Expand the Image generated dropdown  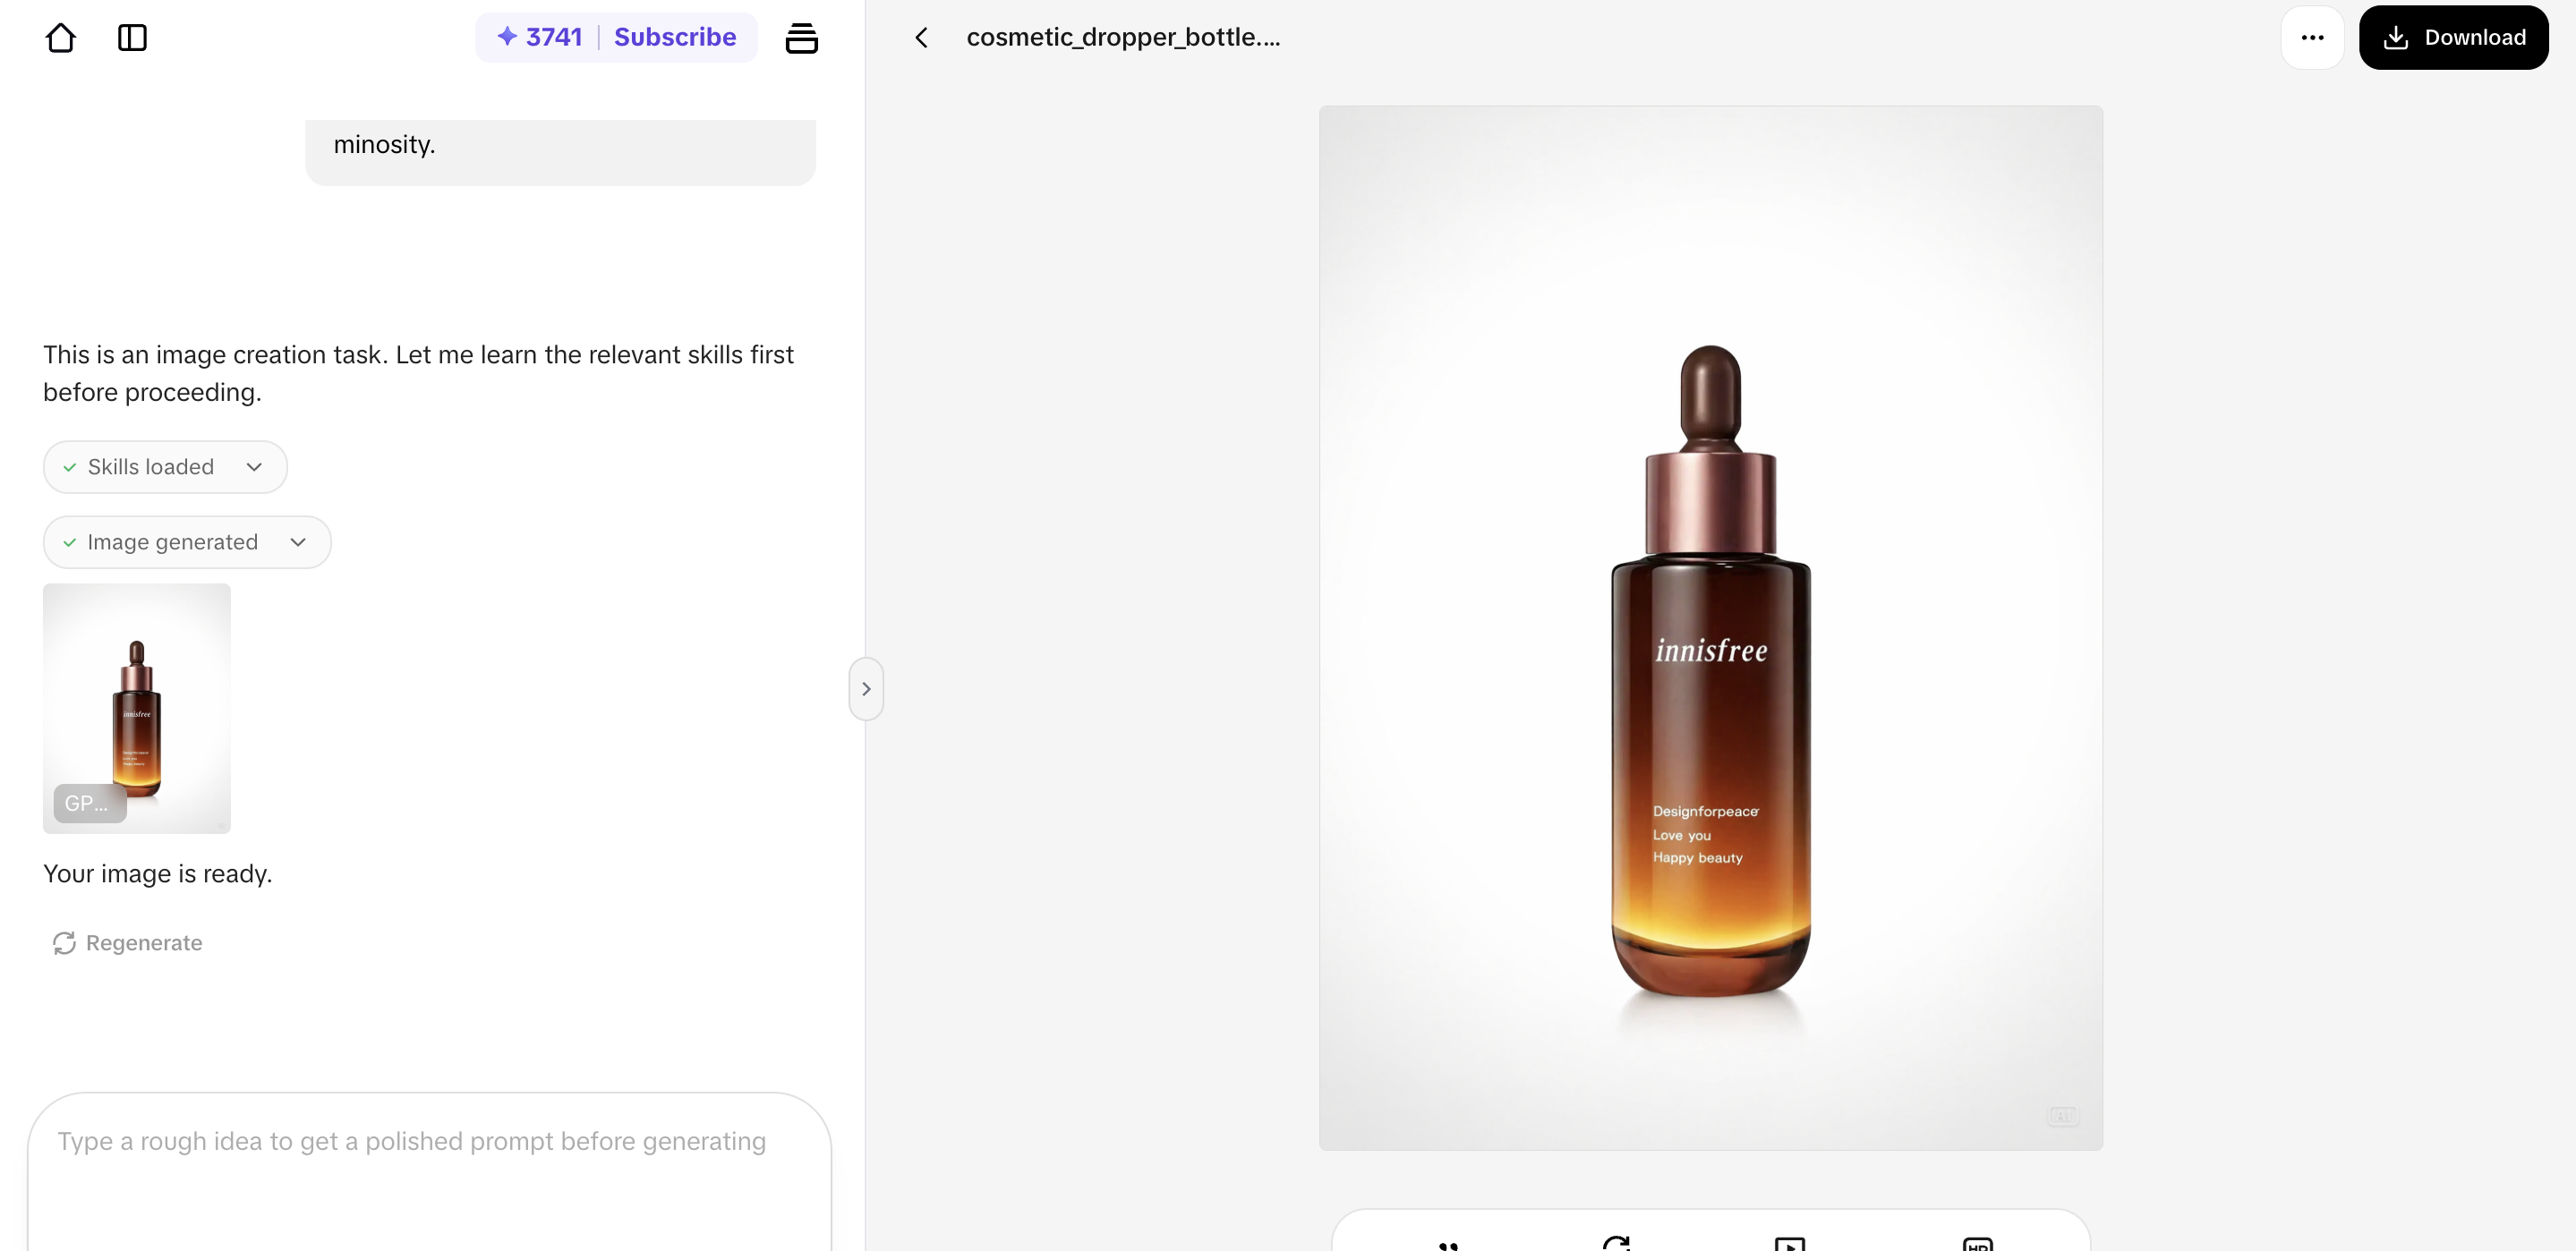click(187, 542)
